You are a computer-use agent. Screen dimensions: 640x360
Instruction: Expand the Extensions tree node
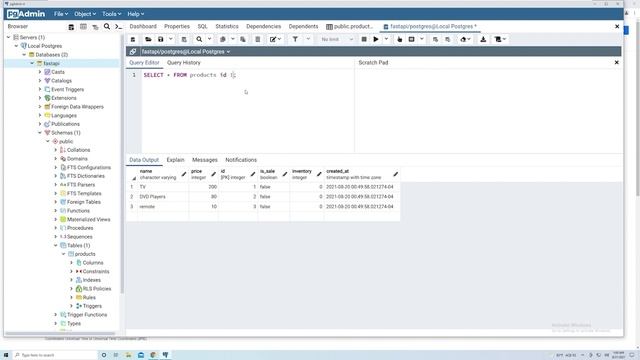click(x=40, y=98)
